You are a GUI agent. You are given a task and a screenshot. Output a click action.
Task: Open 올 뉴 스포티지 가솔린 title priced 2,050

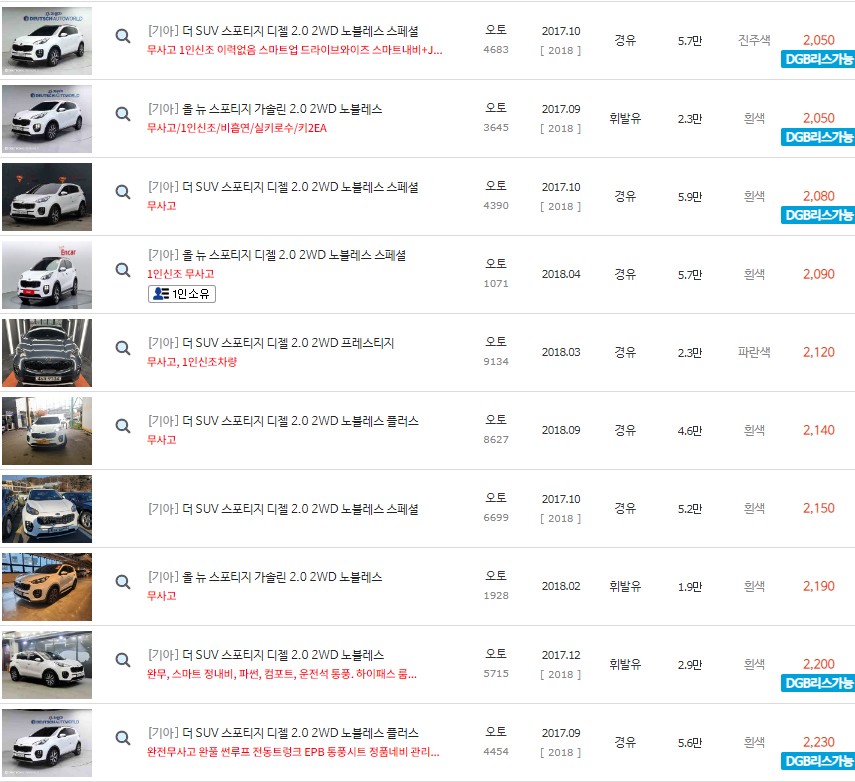coord(265,110)
